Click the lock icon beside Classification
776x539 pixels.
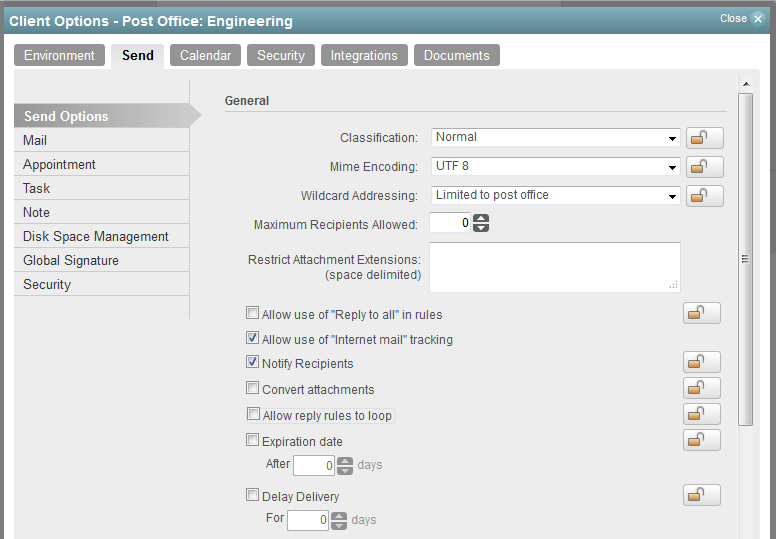point(705,138)
